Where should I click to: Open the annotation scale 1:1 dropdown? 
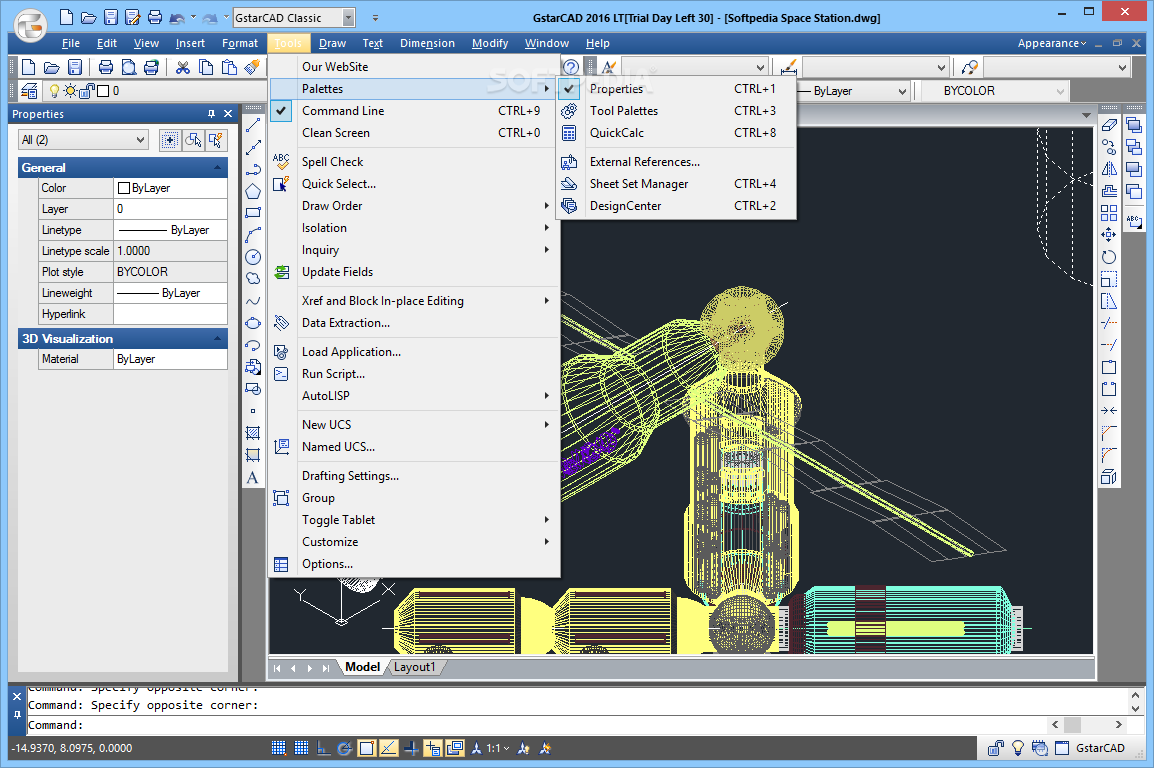pyautogui.click(x=498, y=748)
